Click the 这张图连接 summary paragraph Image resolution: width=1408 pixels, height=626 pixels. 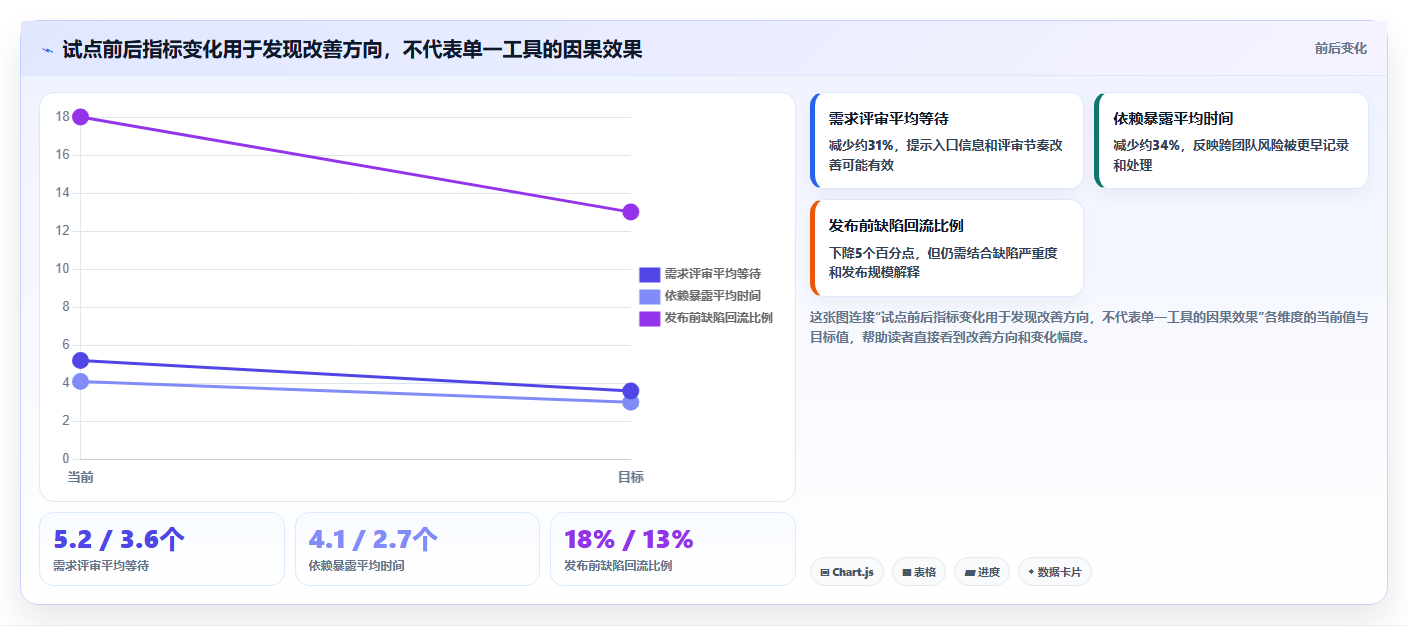tap(1089, 327)
